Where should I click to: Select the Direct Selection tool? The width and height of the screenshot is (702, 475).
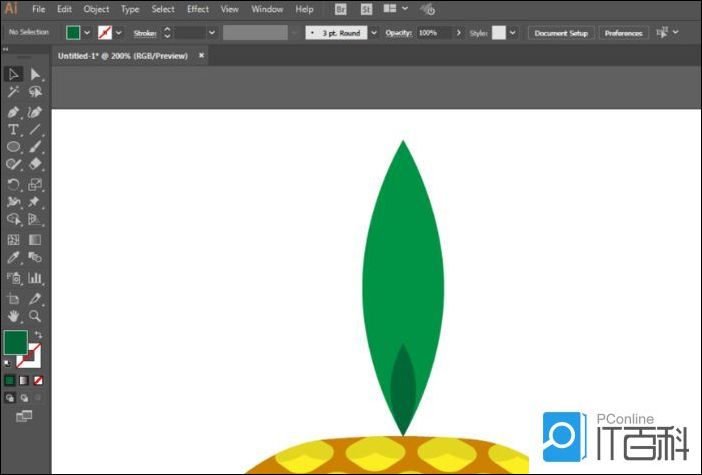click(x=35, y=74)
